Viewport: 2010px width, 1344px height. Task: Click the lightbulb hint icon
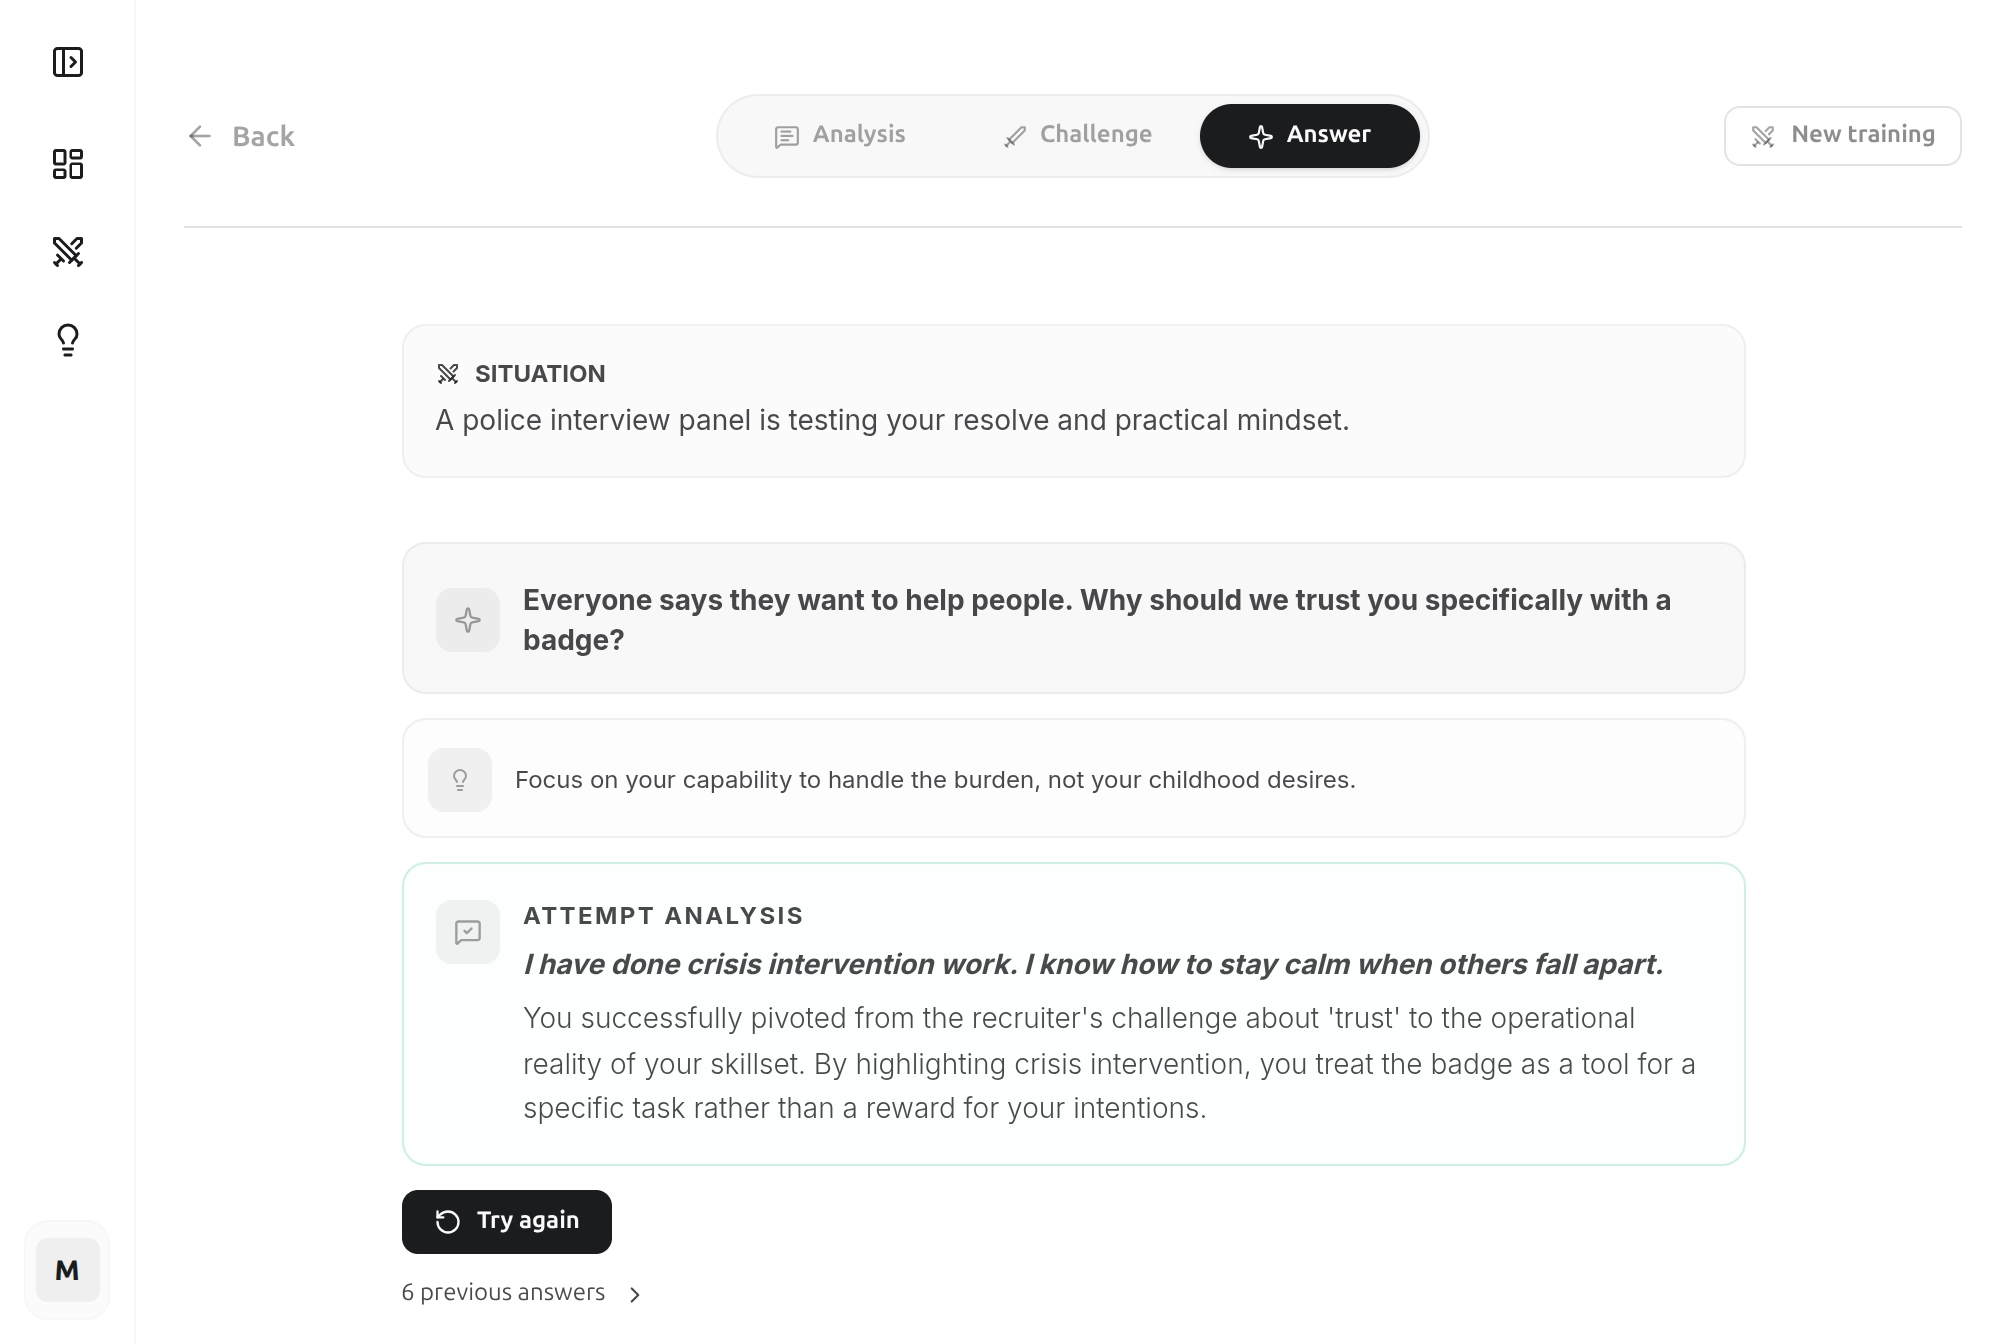click(460, 780)
